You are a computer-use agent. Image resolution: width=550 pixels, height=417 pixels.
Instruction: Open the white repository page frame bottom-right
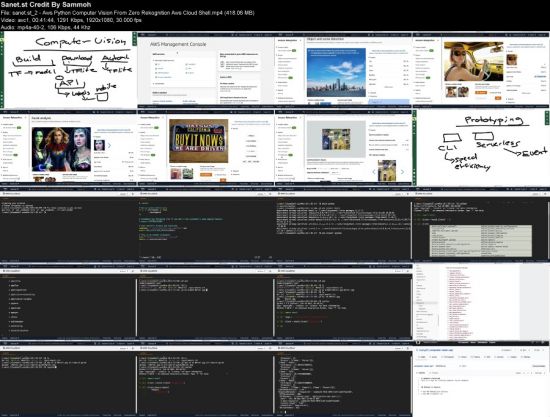[481, 379]
